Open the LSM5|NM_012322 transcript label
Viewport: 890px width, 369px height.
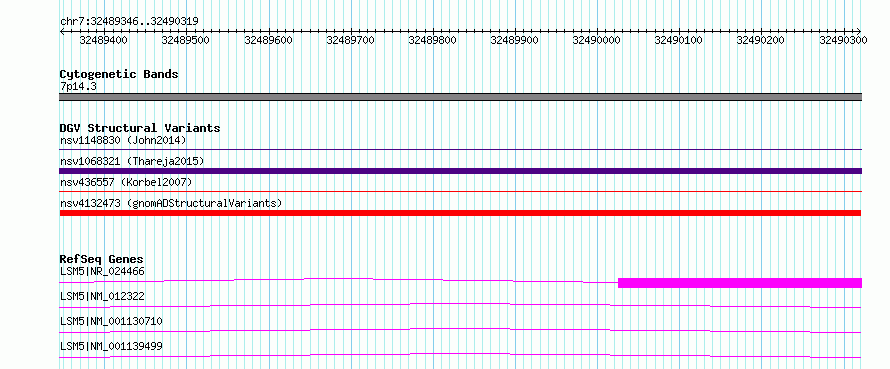[x=102, y=296]
